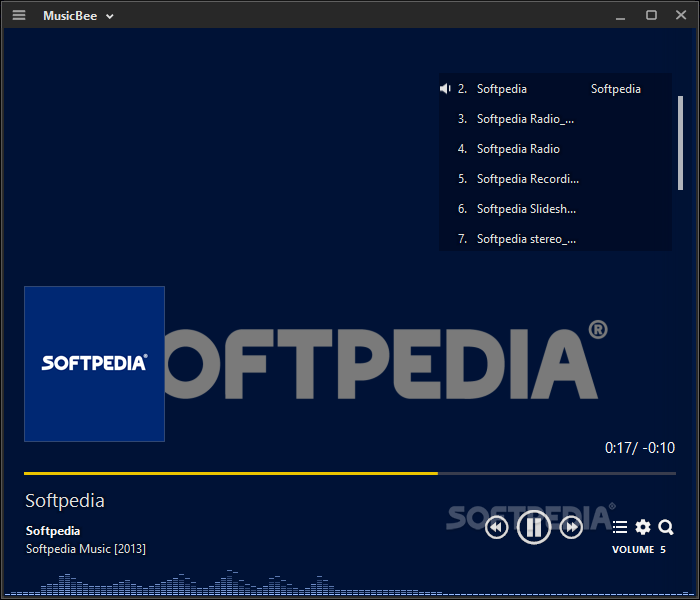This screenshot has width=700, height=600.
Task: Open the search magnifier icon
Action: (x=666, y=527)
